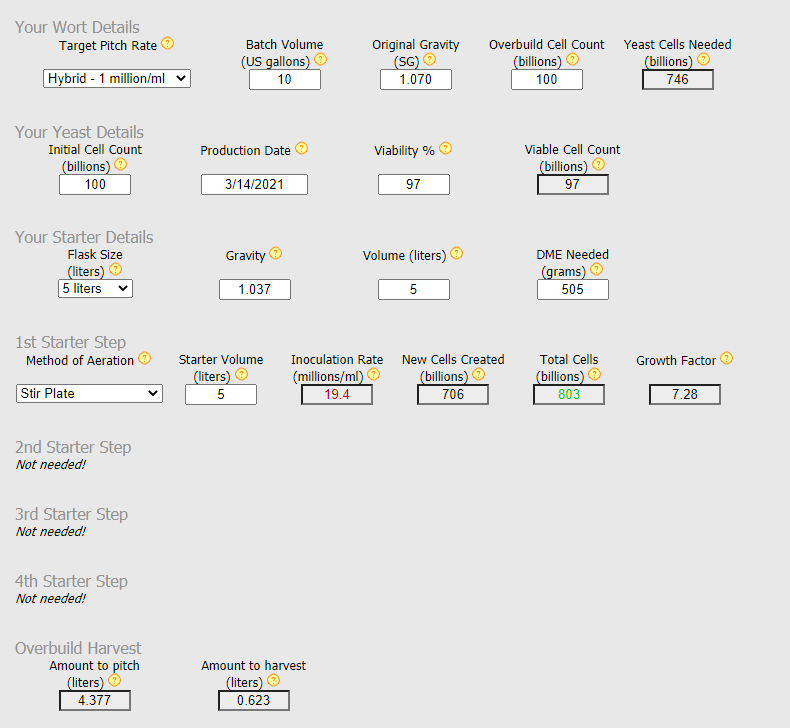Viewport: 790px width, 728px height.
Task: Click help icon next to Target Pitch Rate
Action: coord(168,44)
